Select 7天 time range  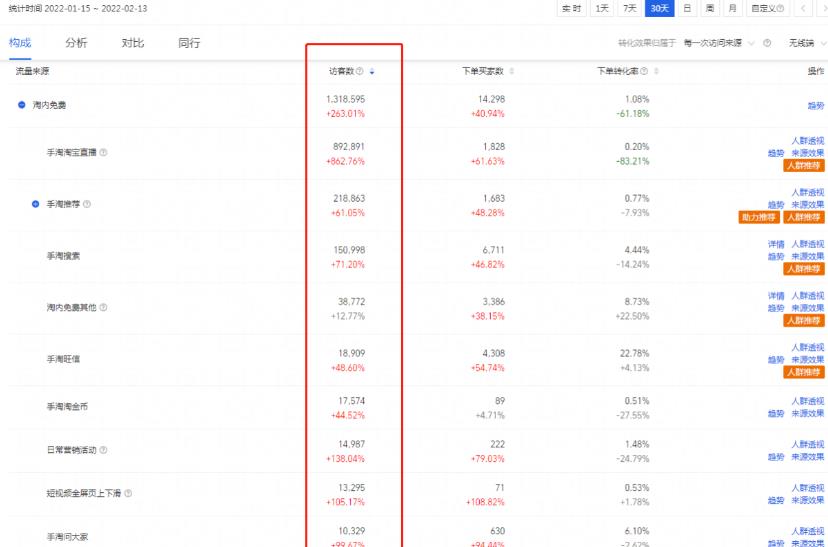point(629,8)
